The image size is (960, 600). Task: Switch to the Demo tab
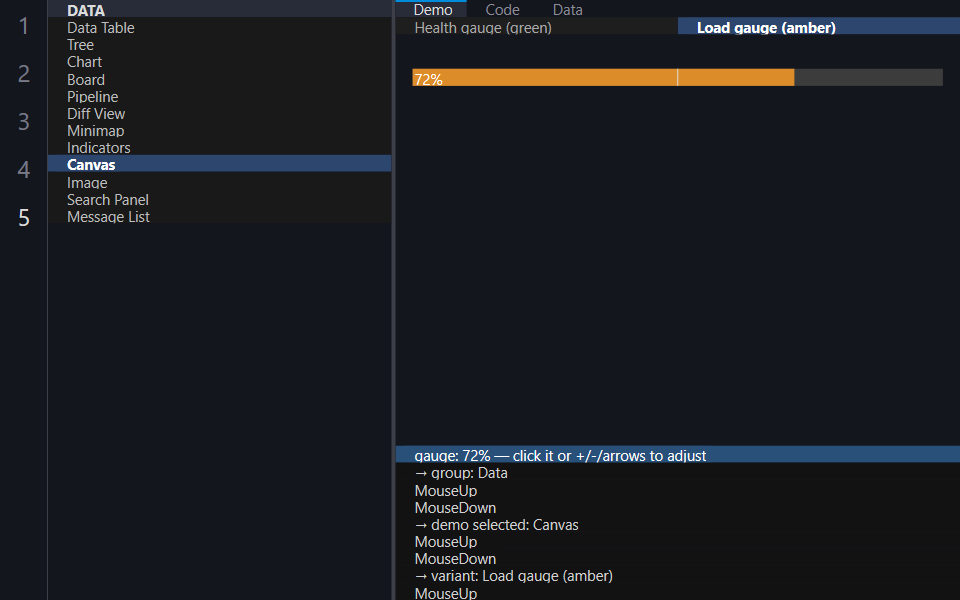coord(433,9)
